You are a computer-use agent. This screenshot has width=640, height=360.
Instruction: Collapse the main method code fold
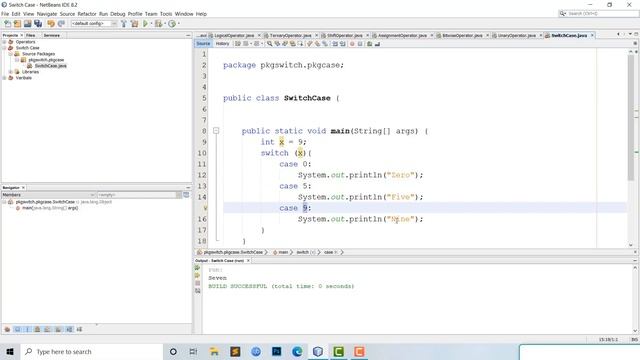(x=216, y=131)
